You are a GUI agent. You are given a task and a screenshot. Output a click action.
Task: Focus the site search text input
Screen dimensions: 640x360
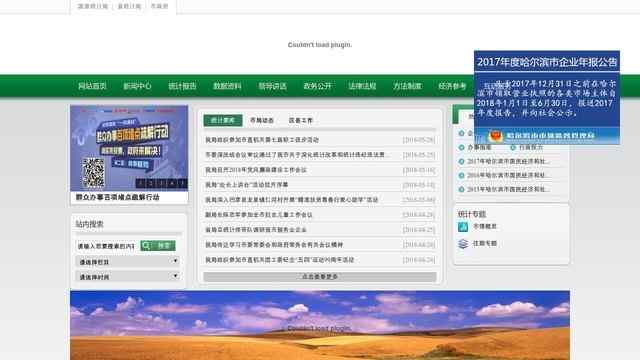[107, 246]
